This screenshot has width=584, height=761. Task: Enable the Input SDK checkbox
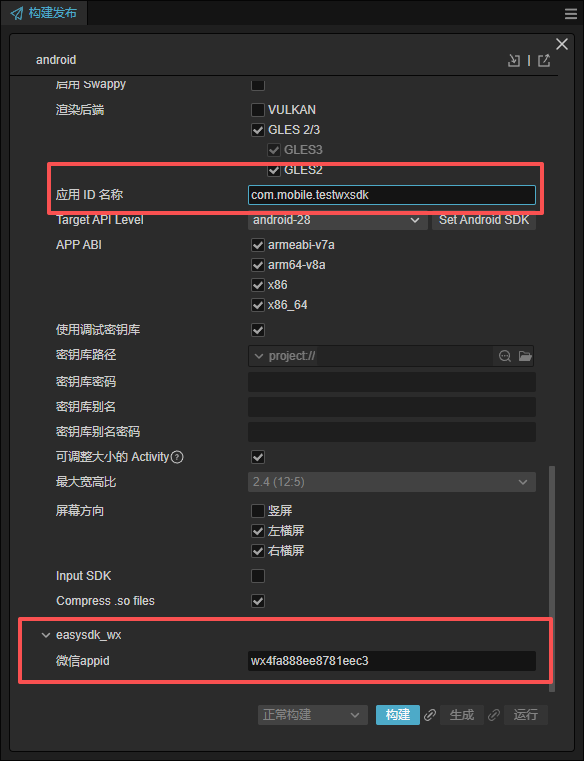258,576
